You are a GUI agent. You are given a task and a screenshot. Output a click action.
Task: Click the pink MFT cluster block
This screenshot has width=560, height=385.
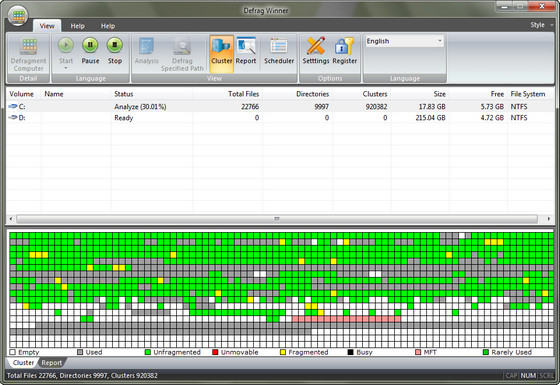(346, 319)
